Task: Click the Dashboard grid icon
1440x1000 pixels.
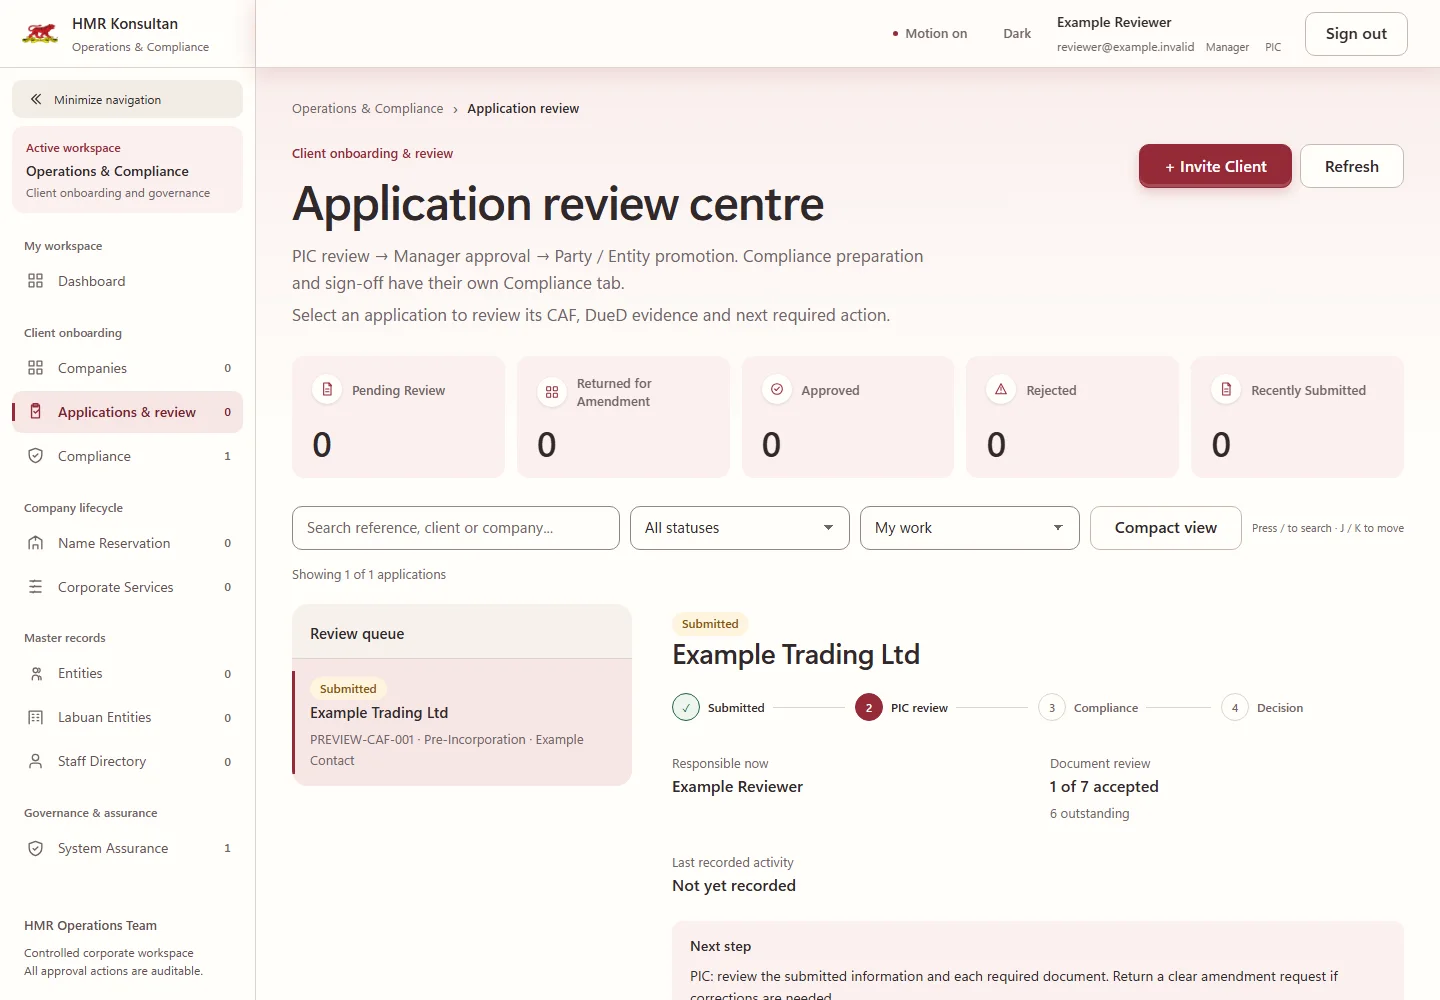Action: (36, 281)
